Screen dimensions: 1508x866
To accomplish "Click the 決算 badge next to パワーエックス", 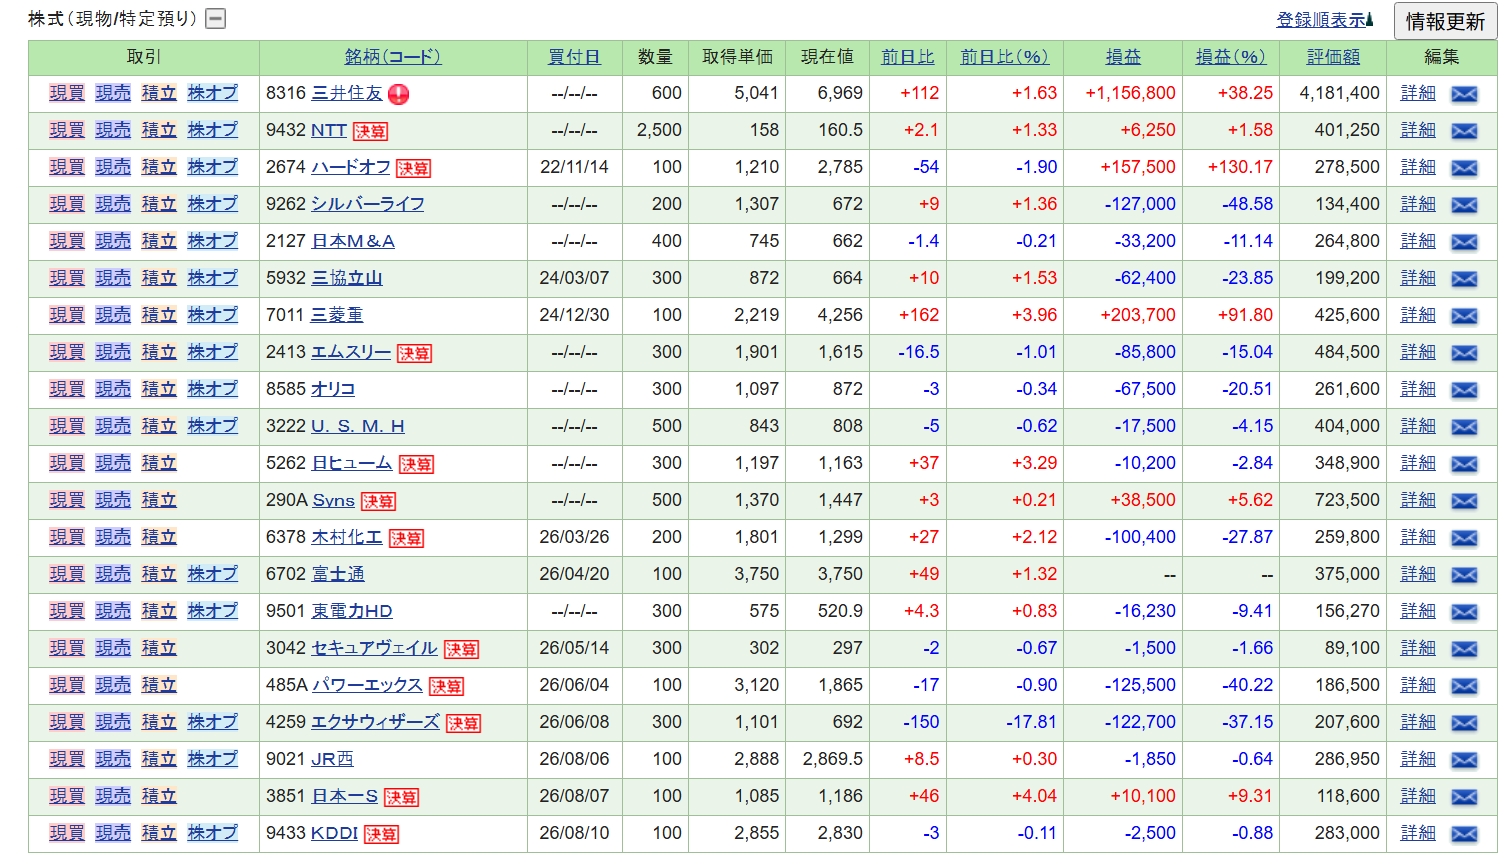I will tap(446, 686).
